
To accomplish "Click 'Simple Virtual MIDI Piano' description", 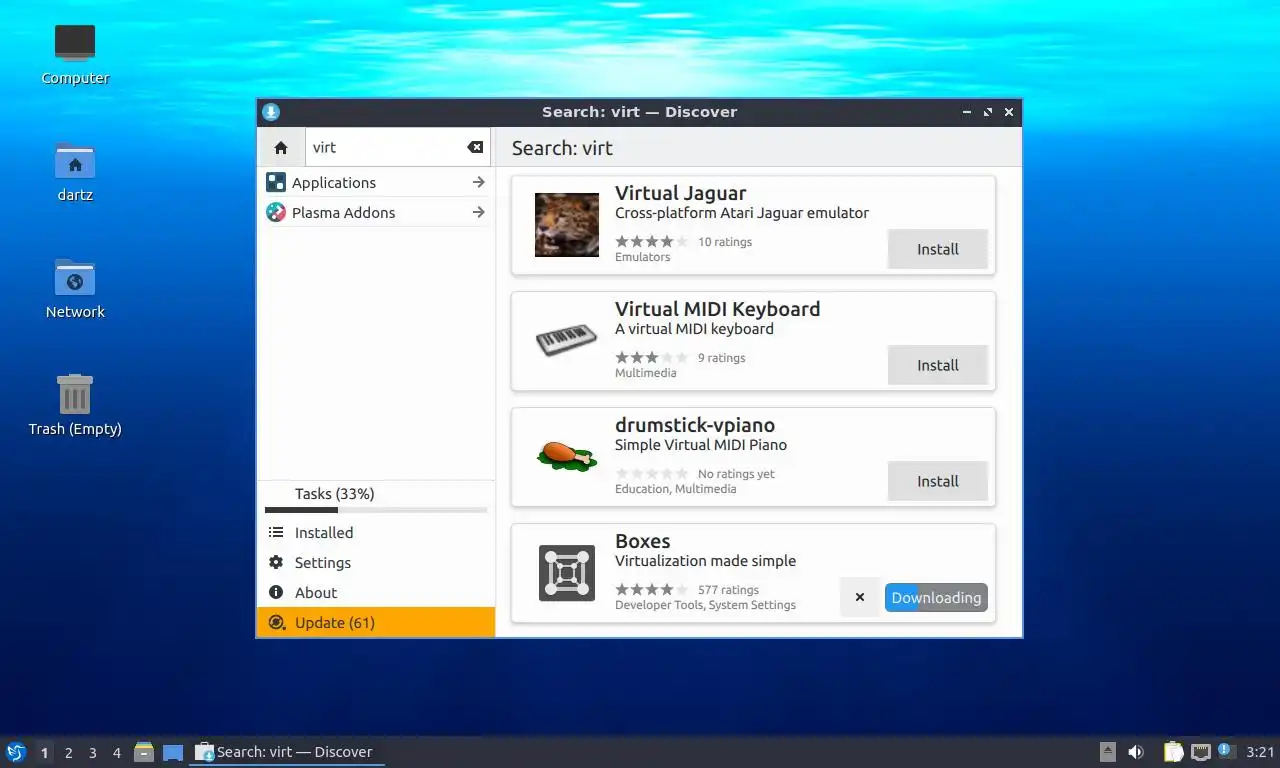I will [701, 445].
